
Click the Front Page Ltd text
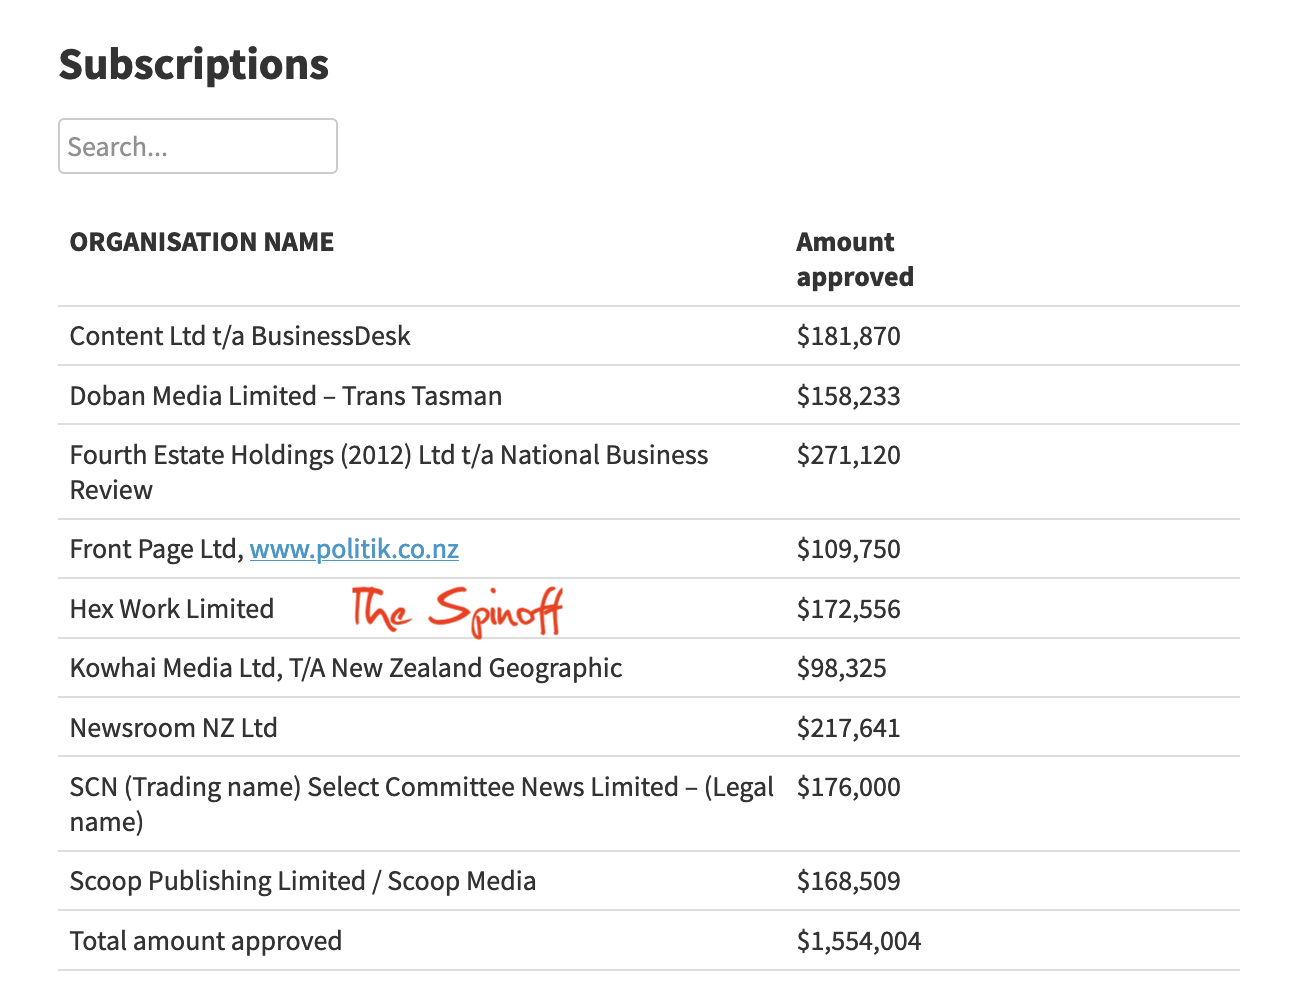157,549
